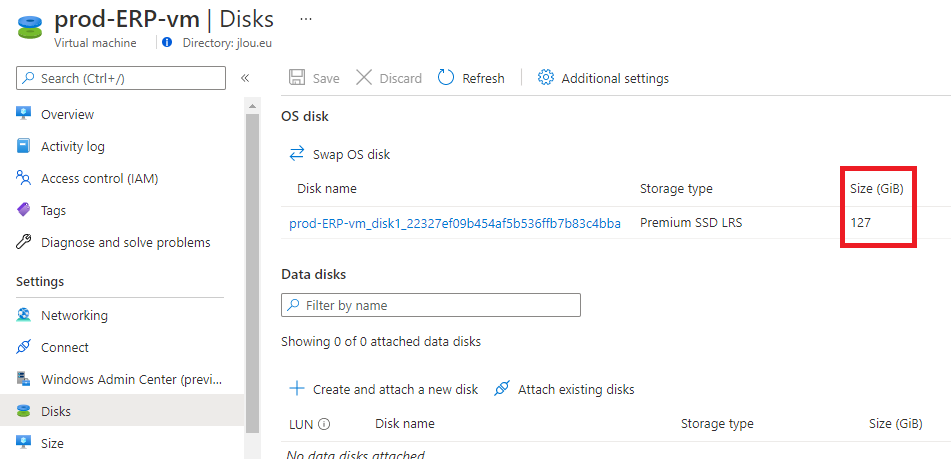
Task: Collapse the sidebar with the double chevron
Action: click(x=245, y=78)
